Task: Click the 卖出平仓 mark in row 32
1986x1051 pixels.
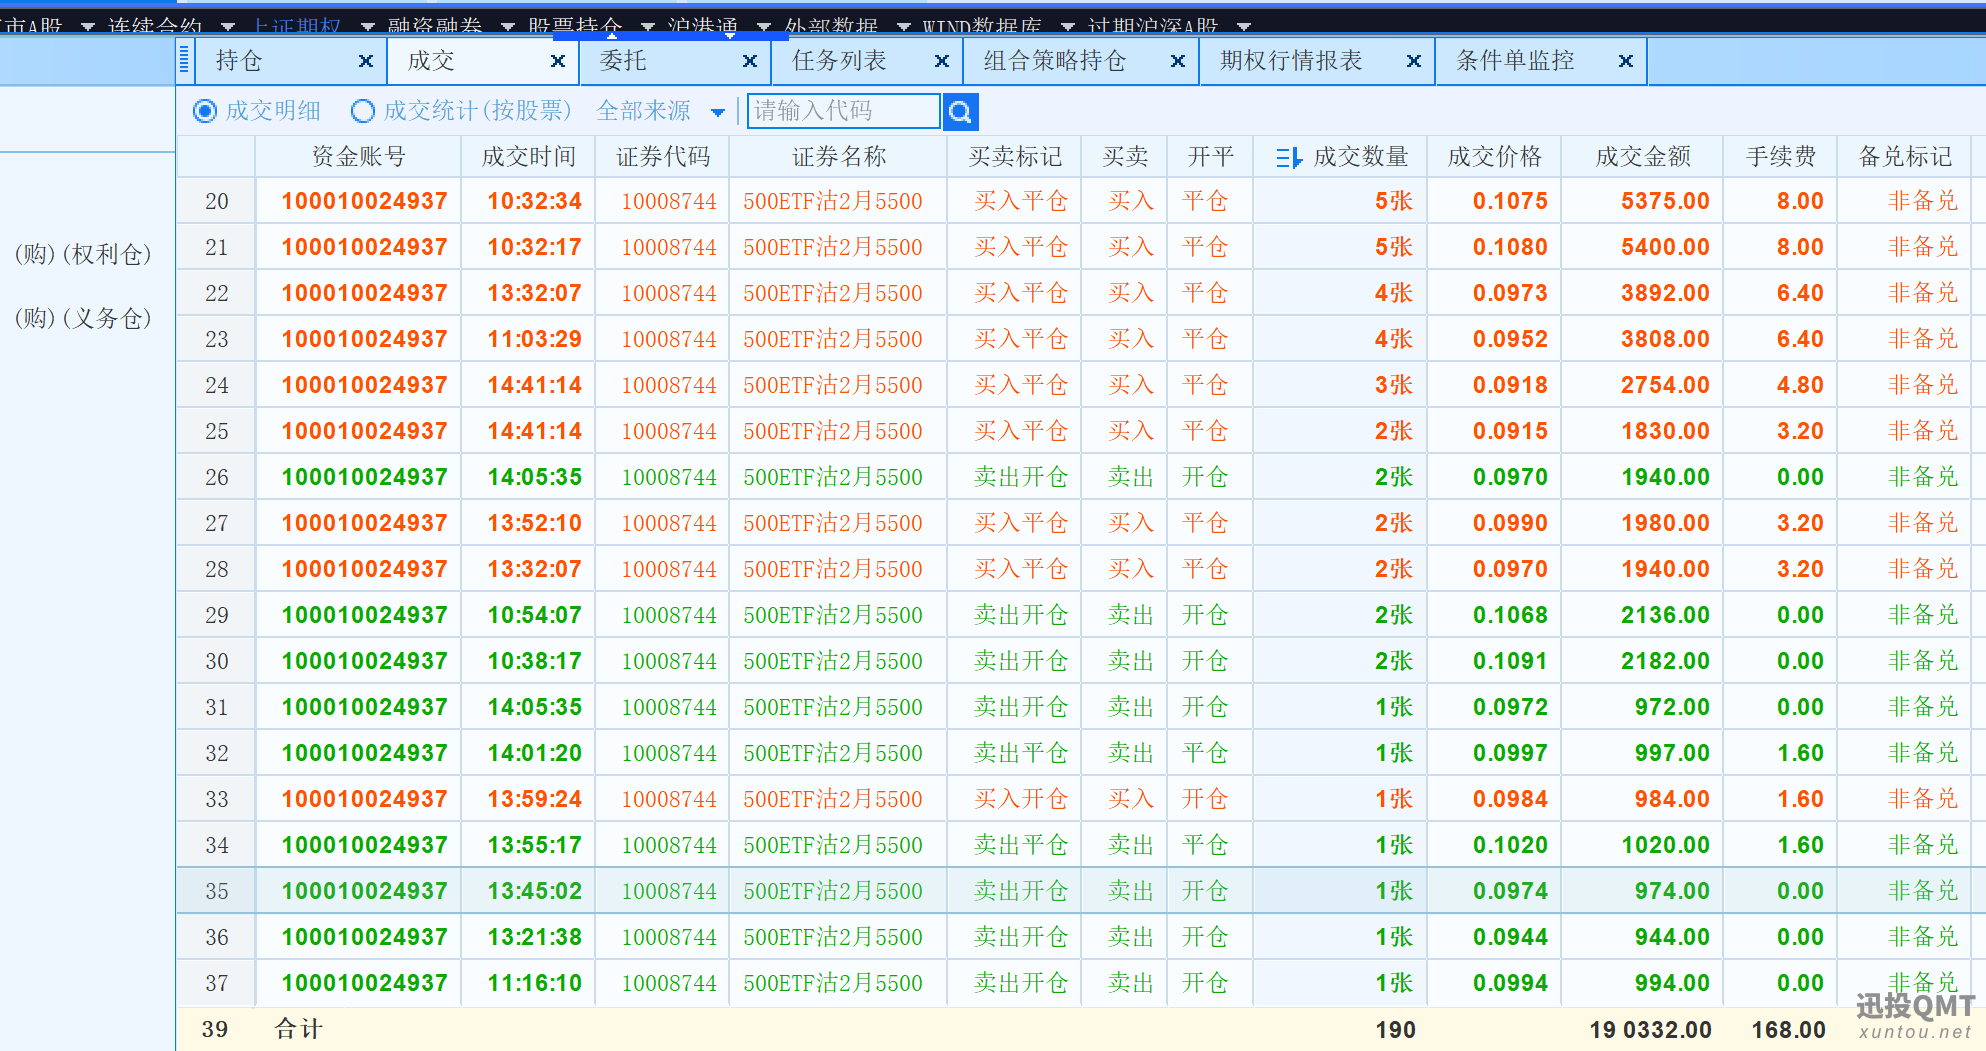Action: (1021, 753)
